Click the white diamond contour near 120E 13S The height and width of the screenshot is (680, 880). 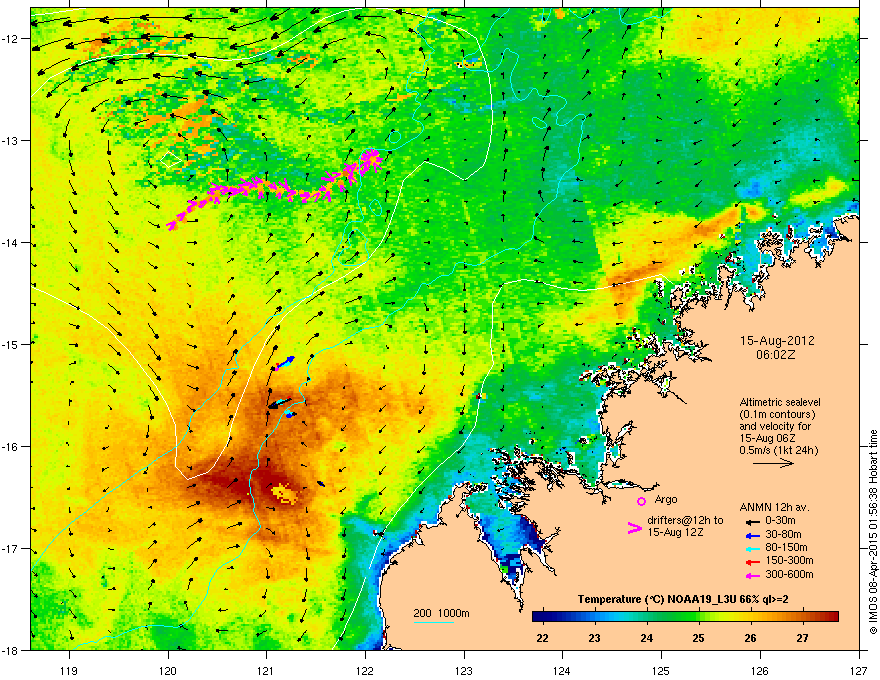(x=171, y=159)
